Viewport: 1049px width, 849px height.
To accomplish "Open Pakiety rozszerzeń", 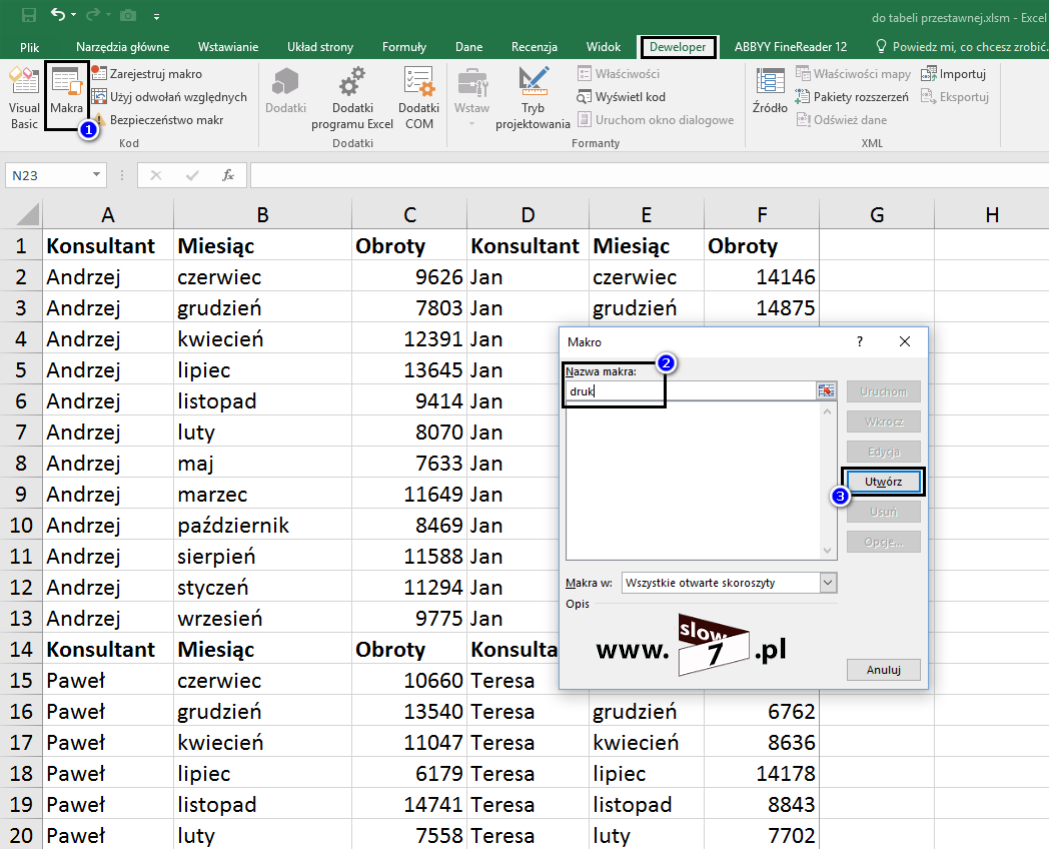I will [x=852, y=97].
